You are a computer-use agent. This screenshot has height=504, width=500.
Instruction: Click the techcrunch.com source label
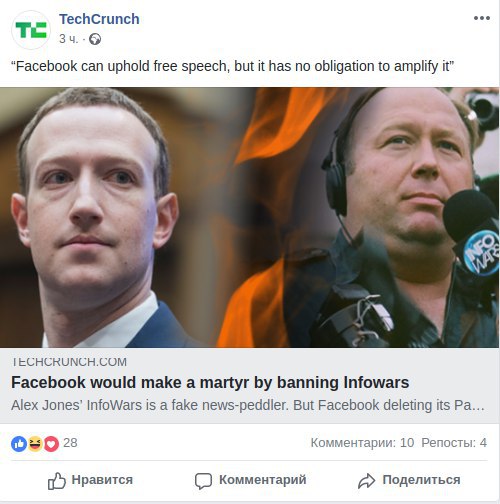click(69, 362)
